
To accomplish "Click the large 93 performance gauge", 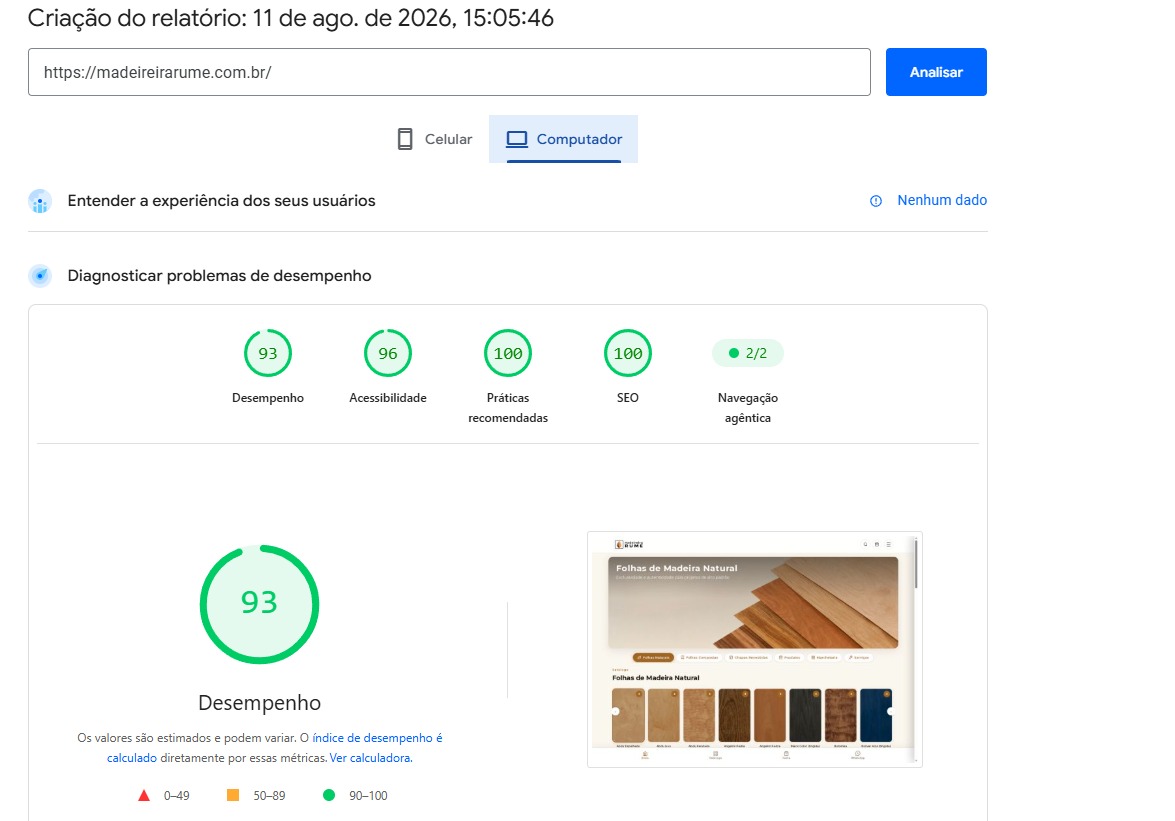I will pyautogui.click(x=259, y=604).
